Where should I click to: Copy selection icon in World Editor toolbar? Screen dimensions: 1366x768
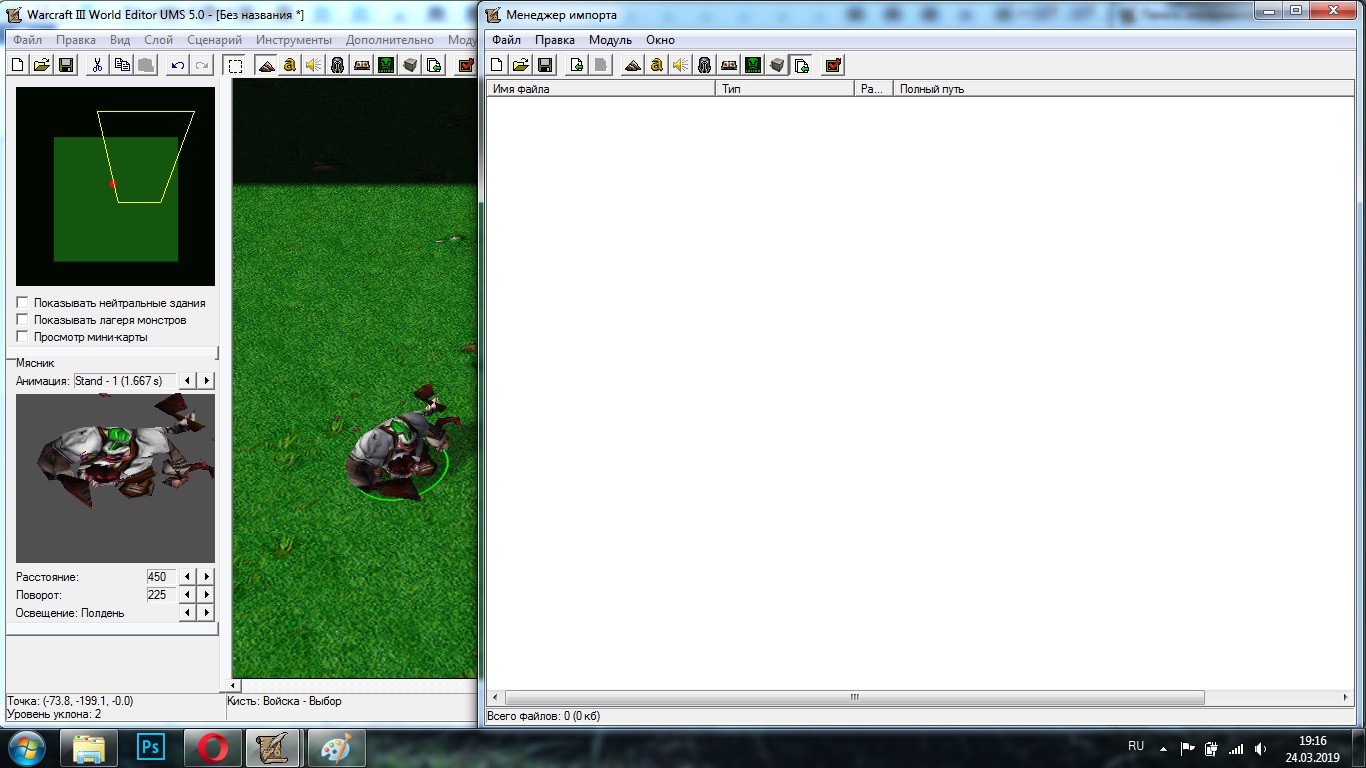122,65
